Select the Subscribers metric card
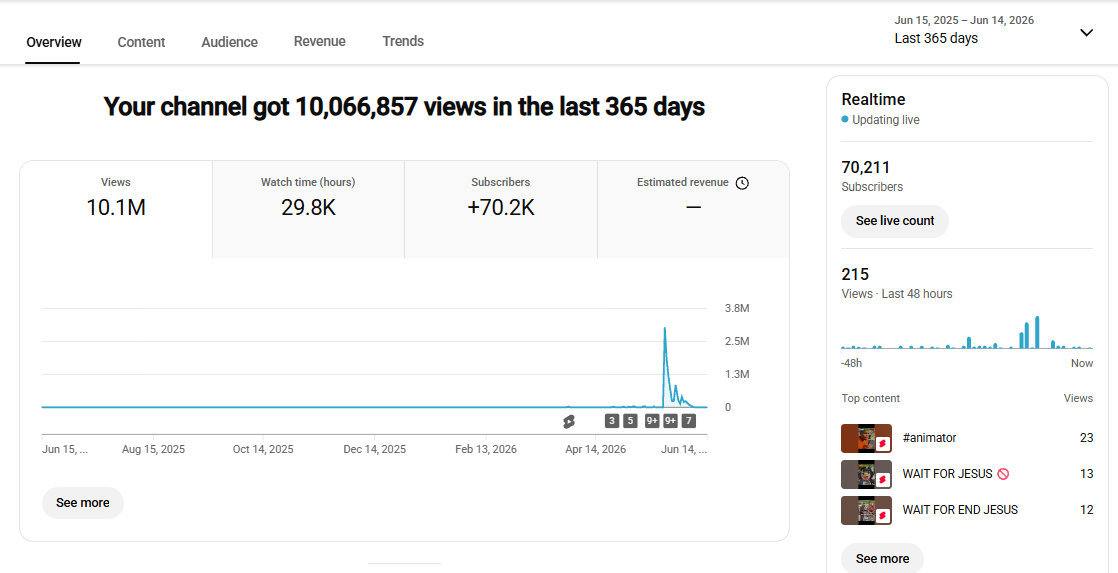Image resolution: width=1118 pixels, height=573 pixels. [x=501, y=209]
